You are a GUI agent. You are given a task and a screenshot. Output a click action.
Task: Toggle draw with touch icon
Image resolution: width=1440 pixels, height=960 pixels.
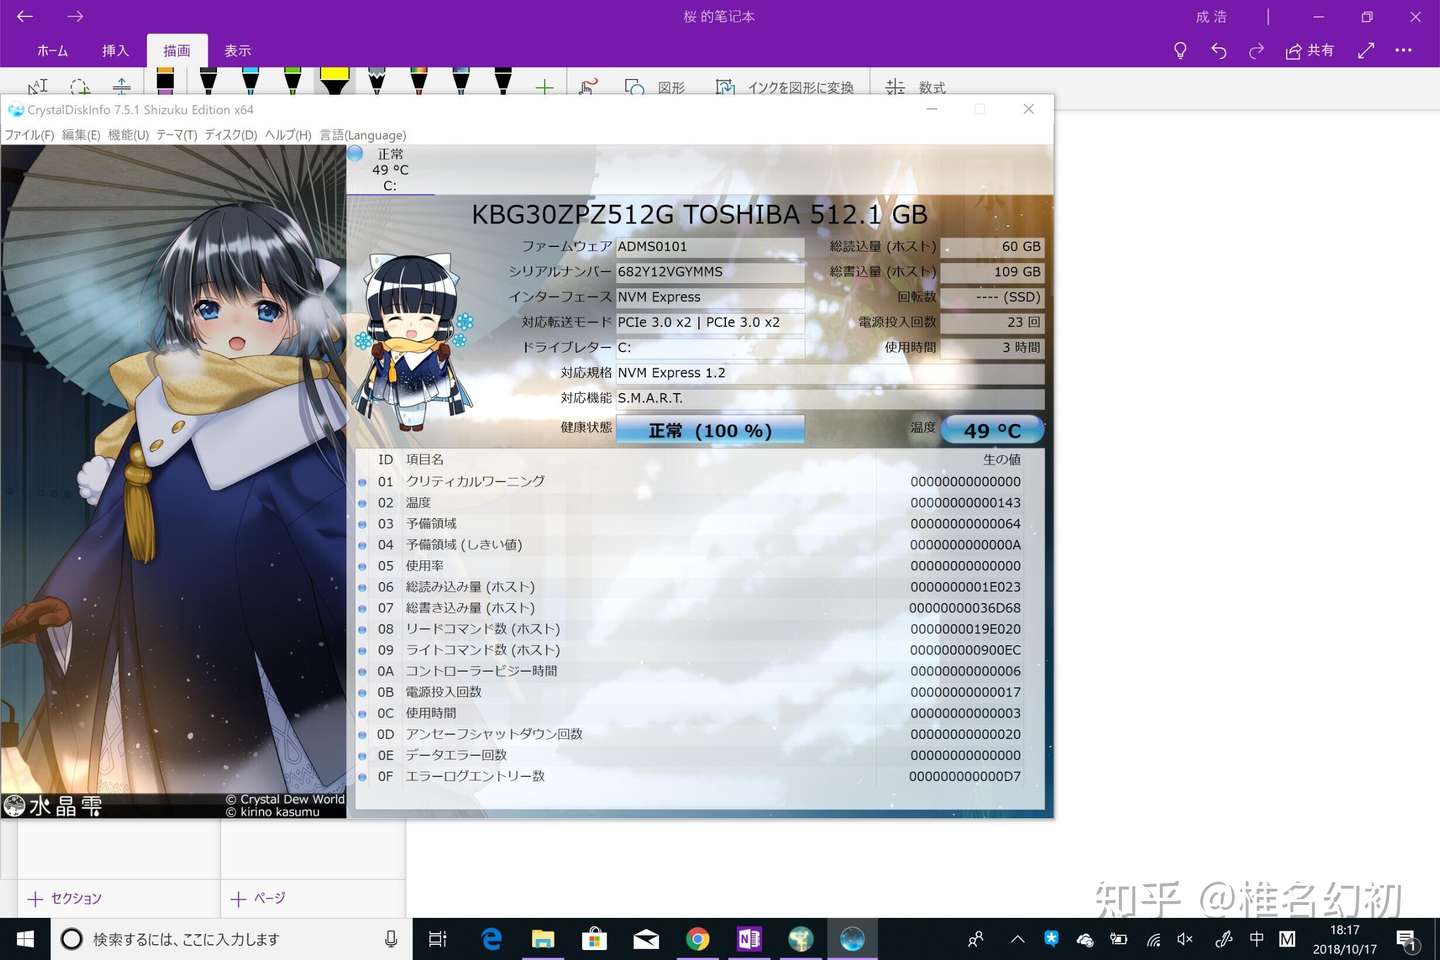point(588,87)
